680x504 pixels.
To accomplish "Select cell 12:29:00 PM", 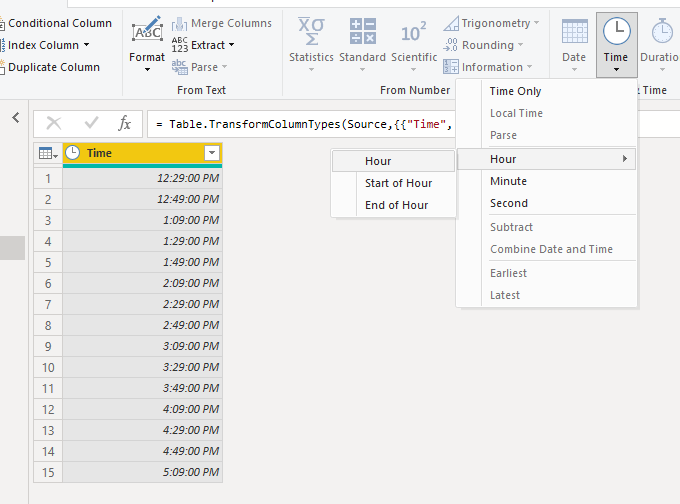I will [142, 178].
